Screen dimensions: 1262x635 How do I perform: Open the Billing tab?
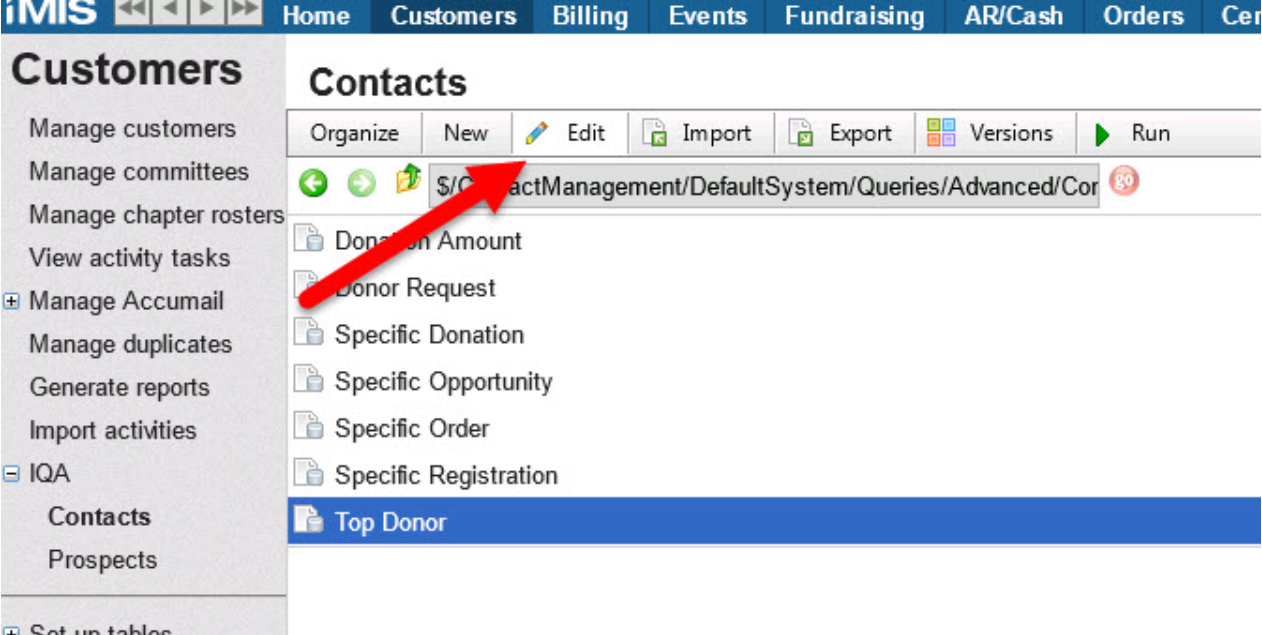coord(590,17)
